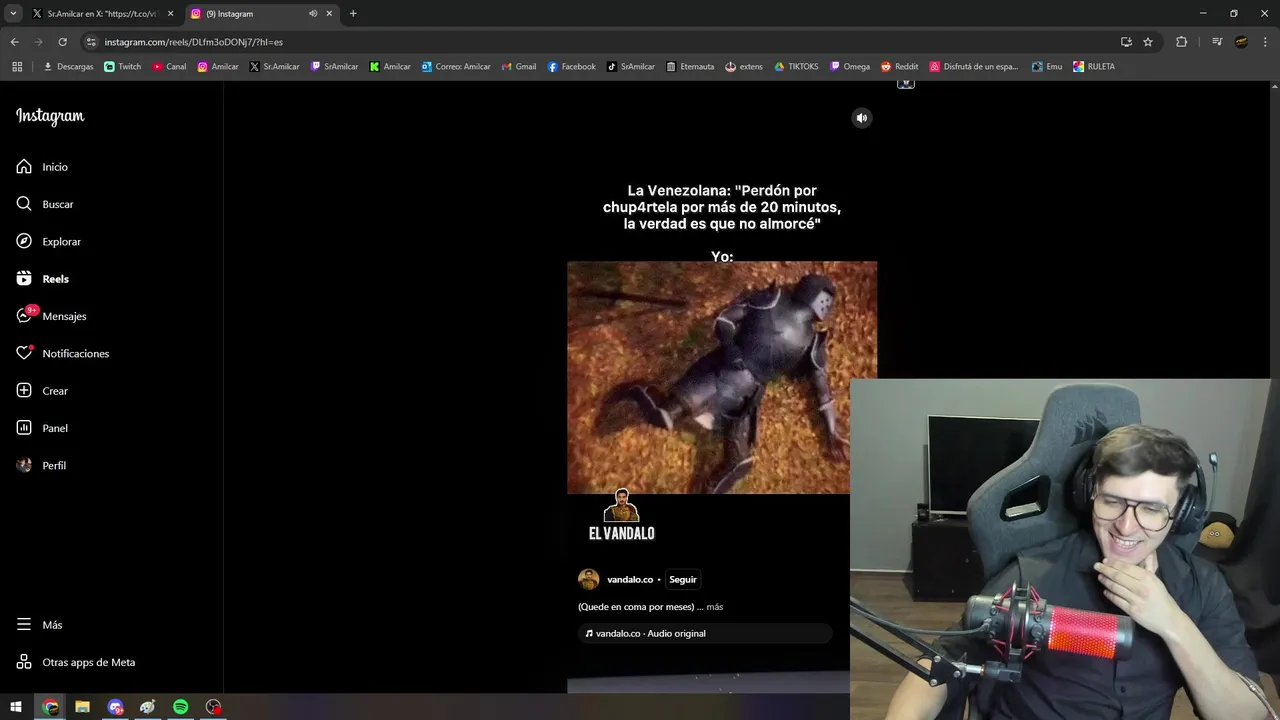Open the Más hamburger menu
This screenshot has width=1280, height=720.
pyautogui.click(x=24, y=625)
